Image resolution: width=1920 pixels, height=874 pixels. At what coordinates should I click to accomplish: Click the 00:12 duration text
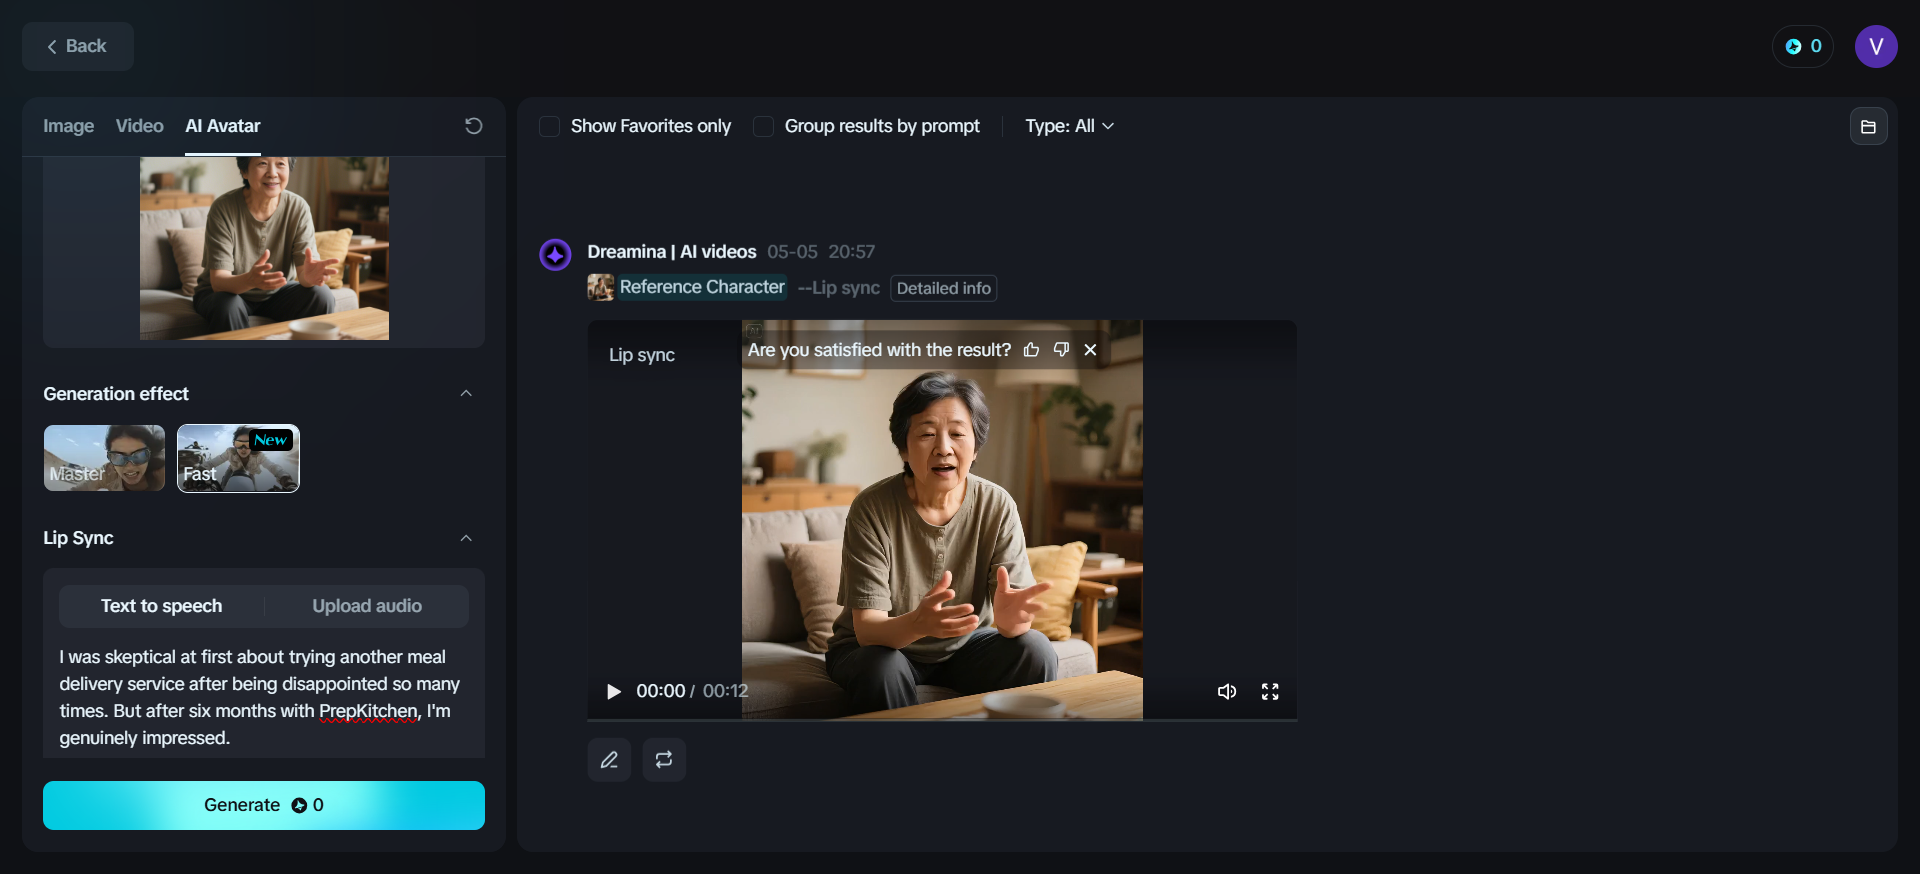(x=725, y=691)
